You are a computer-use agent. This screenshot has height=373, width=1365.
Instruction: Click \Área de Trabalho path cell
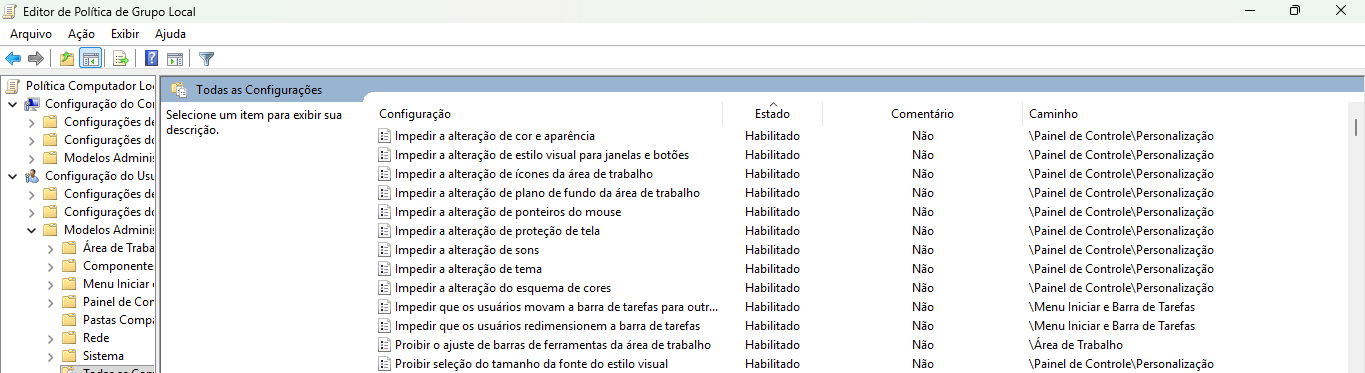(x=1075, y=344)
